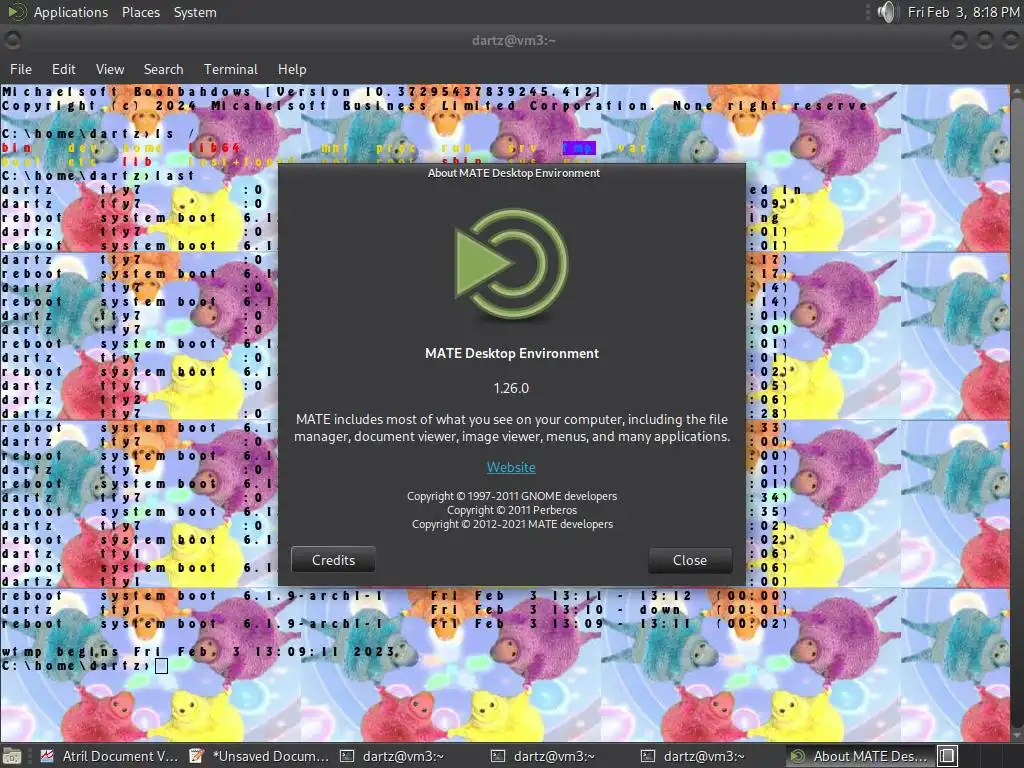This screenshot has height=768, width=1024.
Task: Click the highlighted tmp directory in terminal listing
Action: [579, 148]
